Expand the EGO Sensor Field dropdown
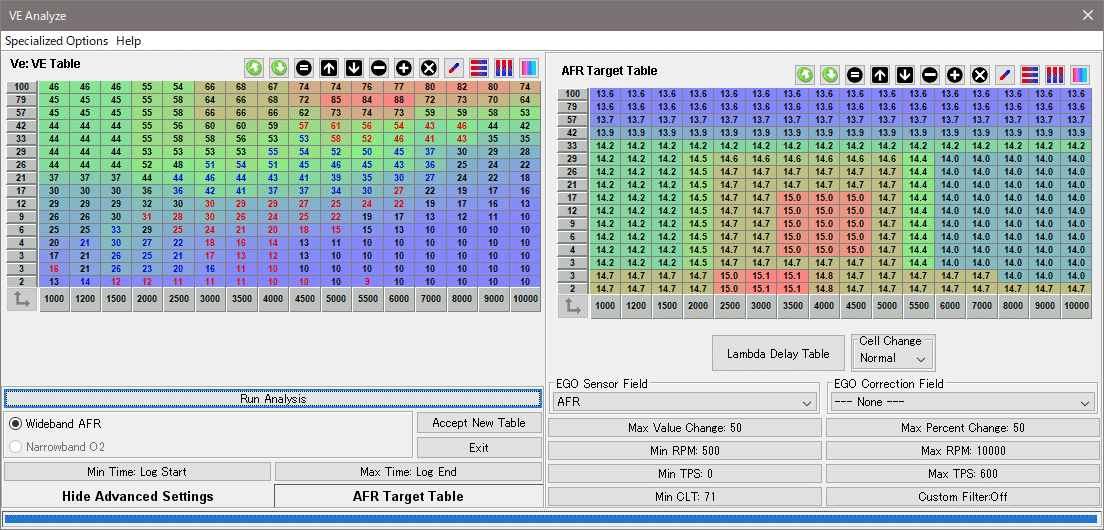 [684, 402]
